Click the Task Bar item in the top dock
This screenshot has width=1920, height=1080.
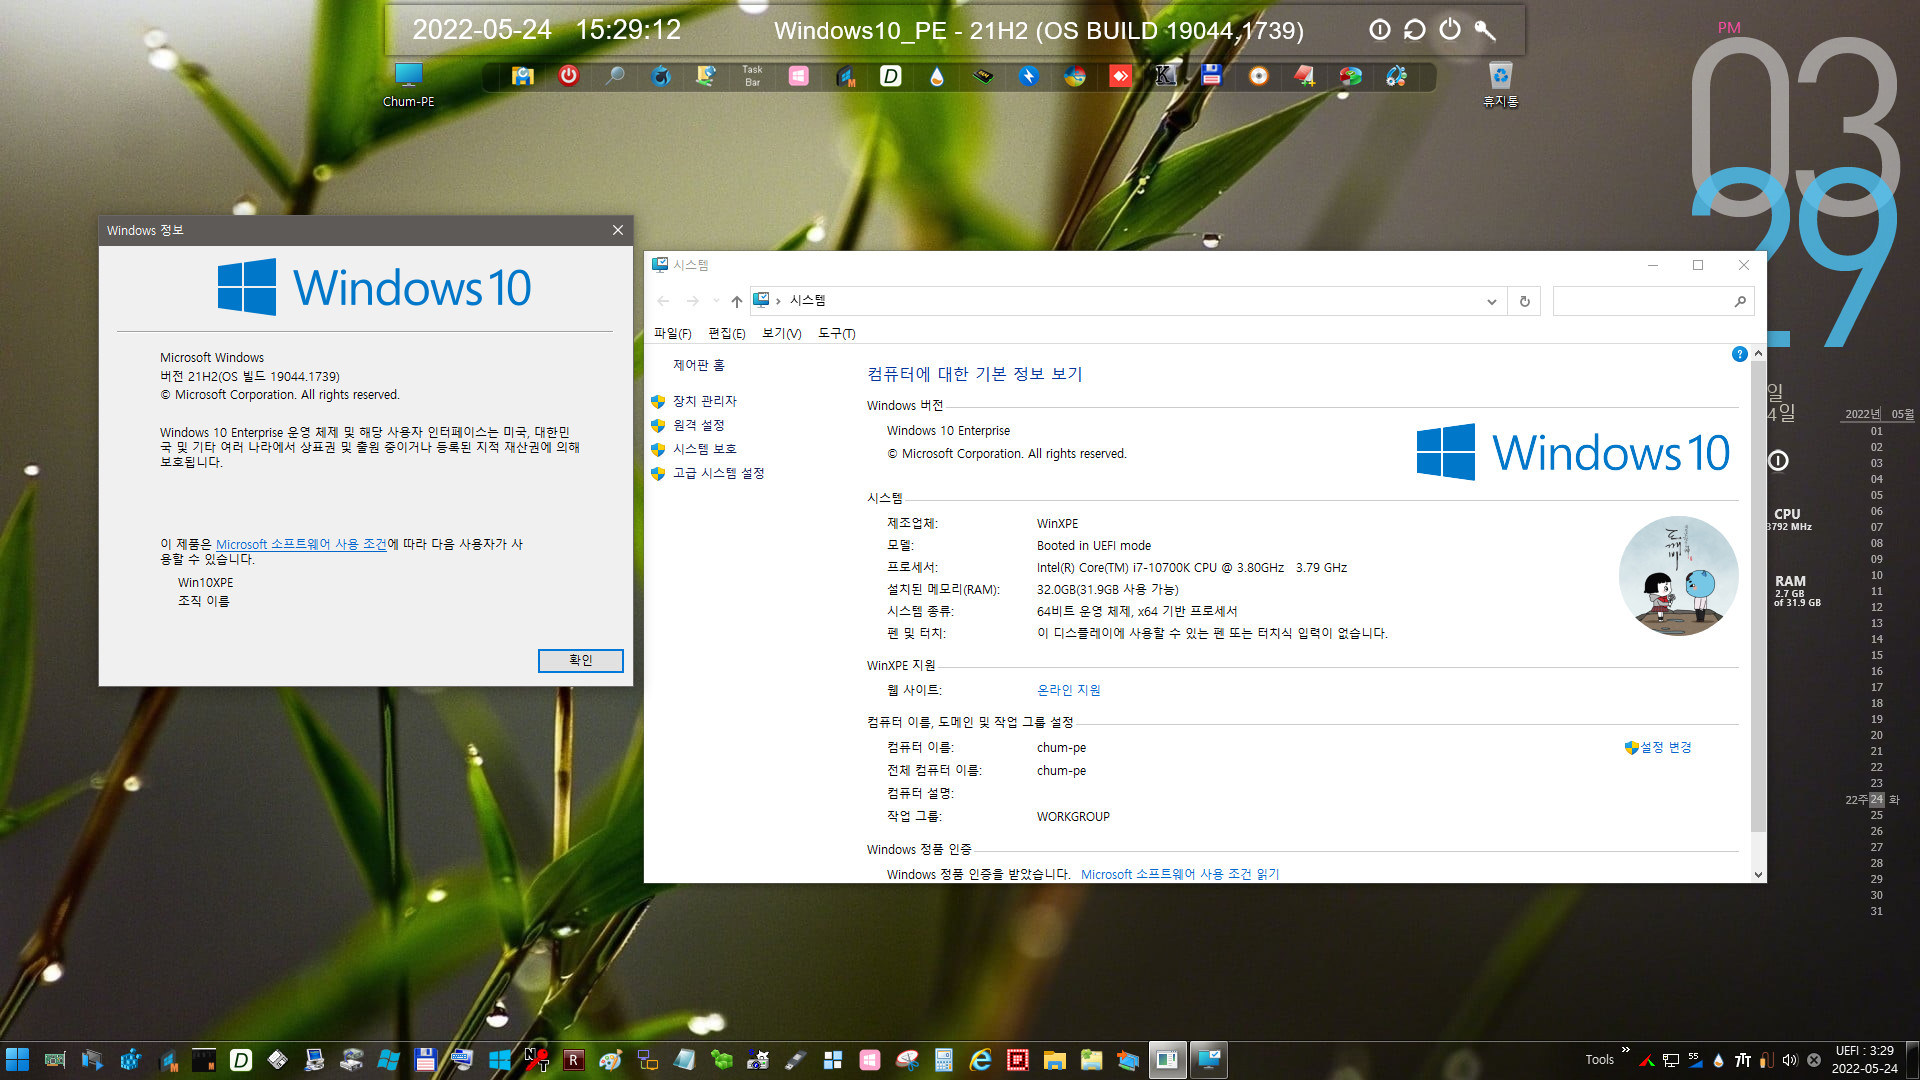(752, 76)
